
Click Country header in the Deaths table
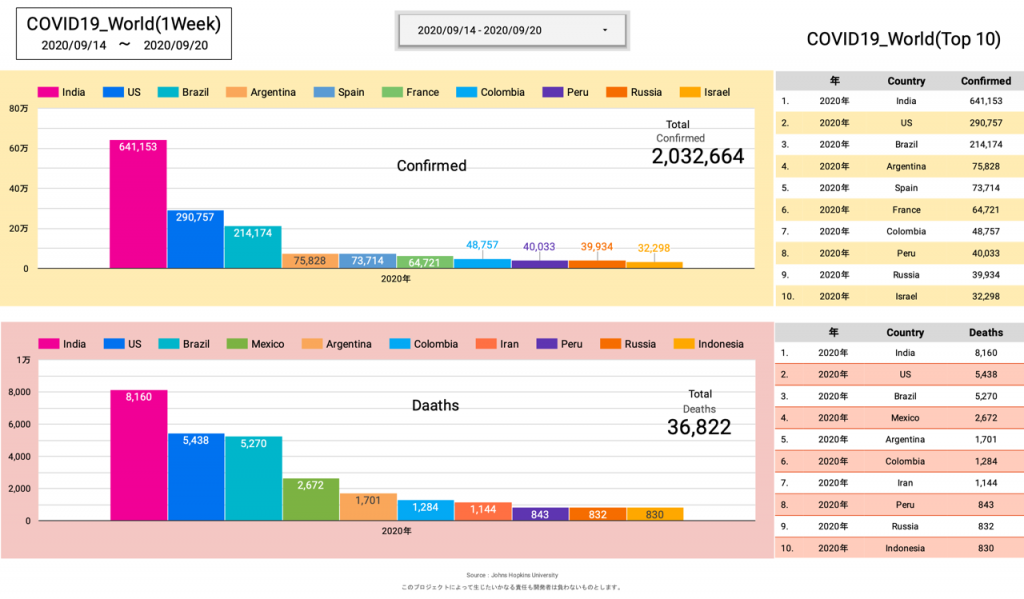click(x=905, y=332)
